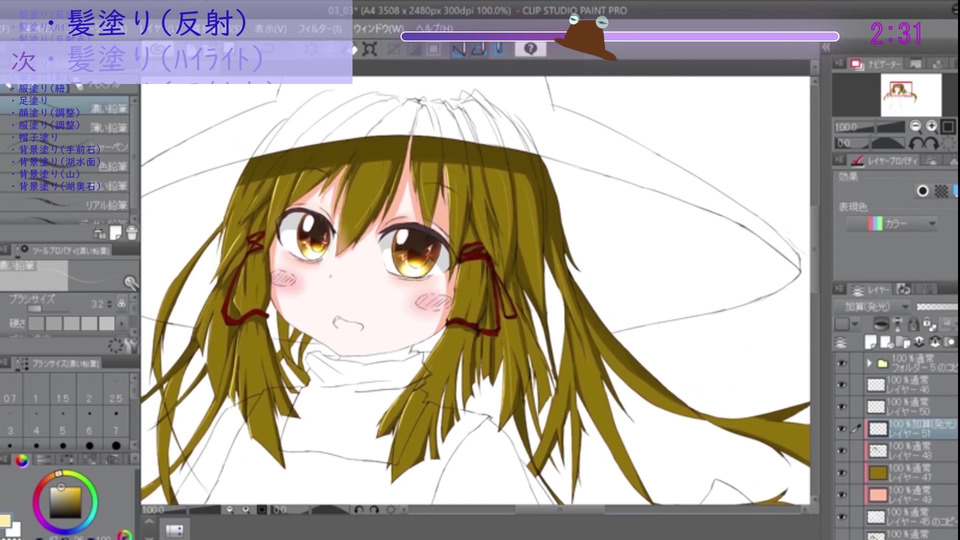Toggle visibility of レイヤー 45 のコピー
The width and height of the screenshot is (960, 540).
[842, 517]
